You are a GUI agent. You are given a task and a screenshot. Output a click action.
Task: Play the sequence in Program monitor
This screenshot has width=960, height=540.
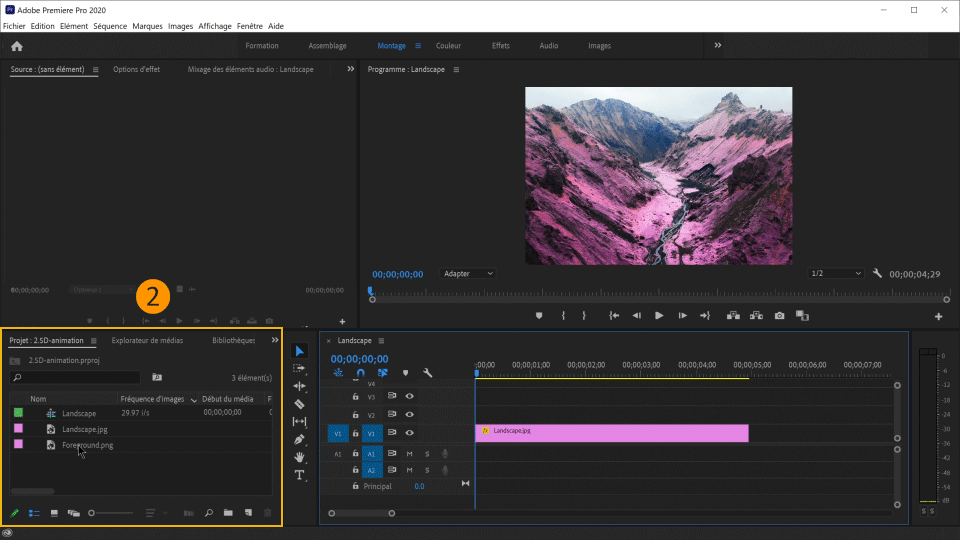pos(659,316)
